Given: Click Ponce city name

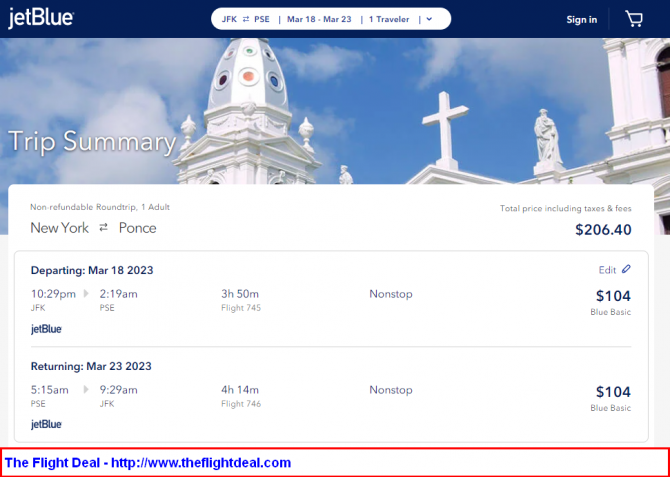Looking at the screenshot, I should pyautogui.click(x=138, y=228).
